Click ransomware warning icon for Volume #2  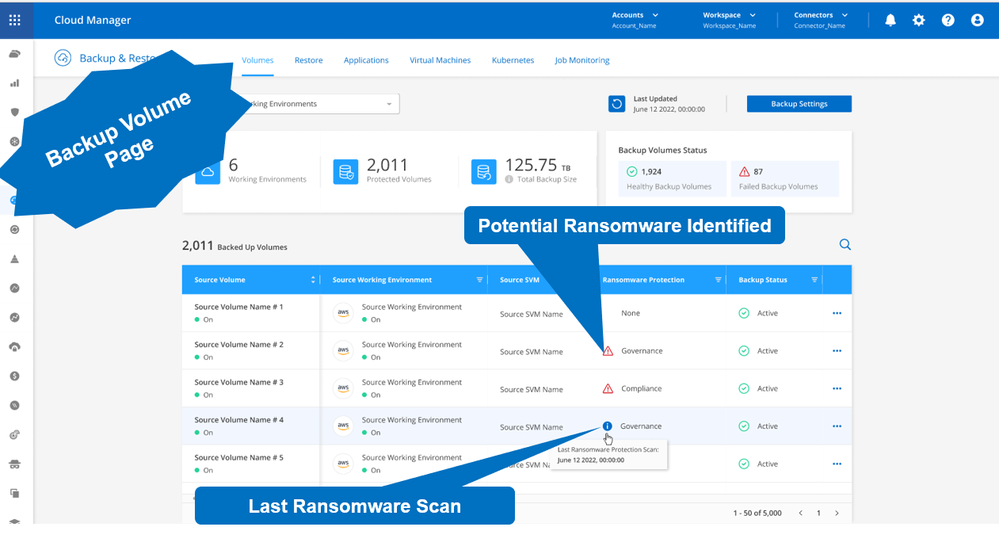[x=607, y=351]
